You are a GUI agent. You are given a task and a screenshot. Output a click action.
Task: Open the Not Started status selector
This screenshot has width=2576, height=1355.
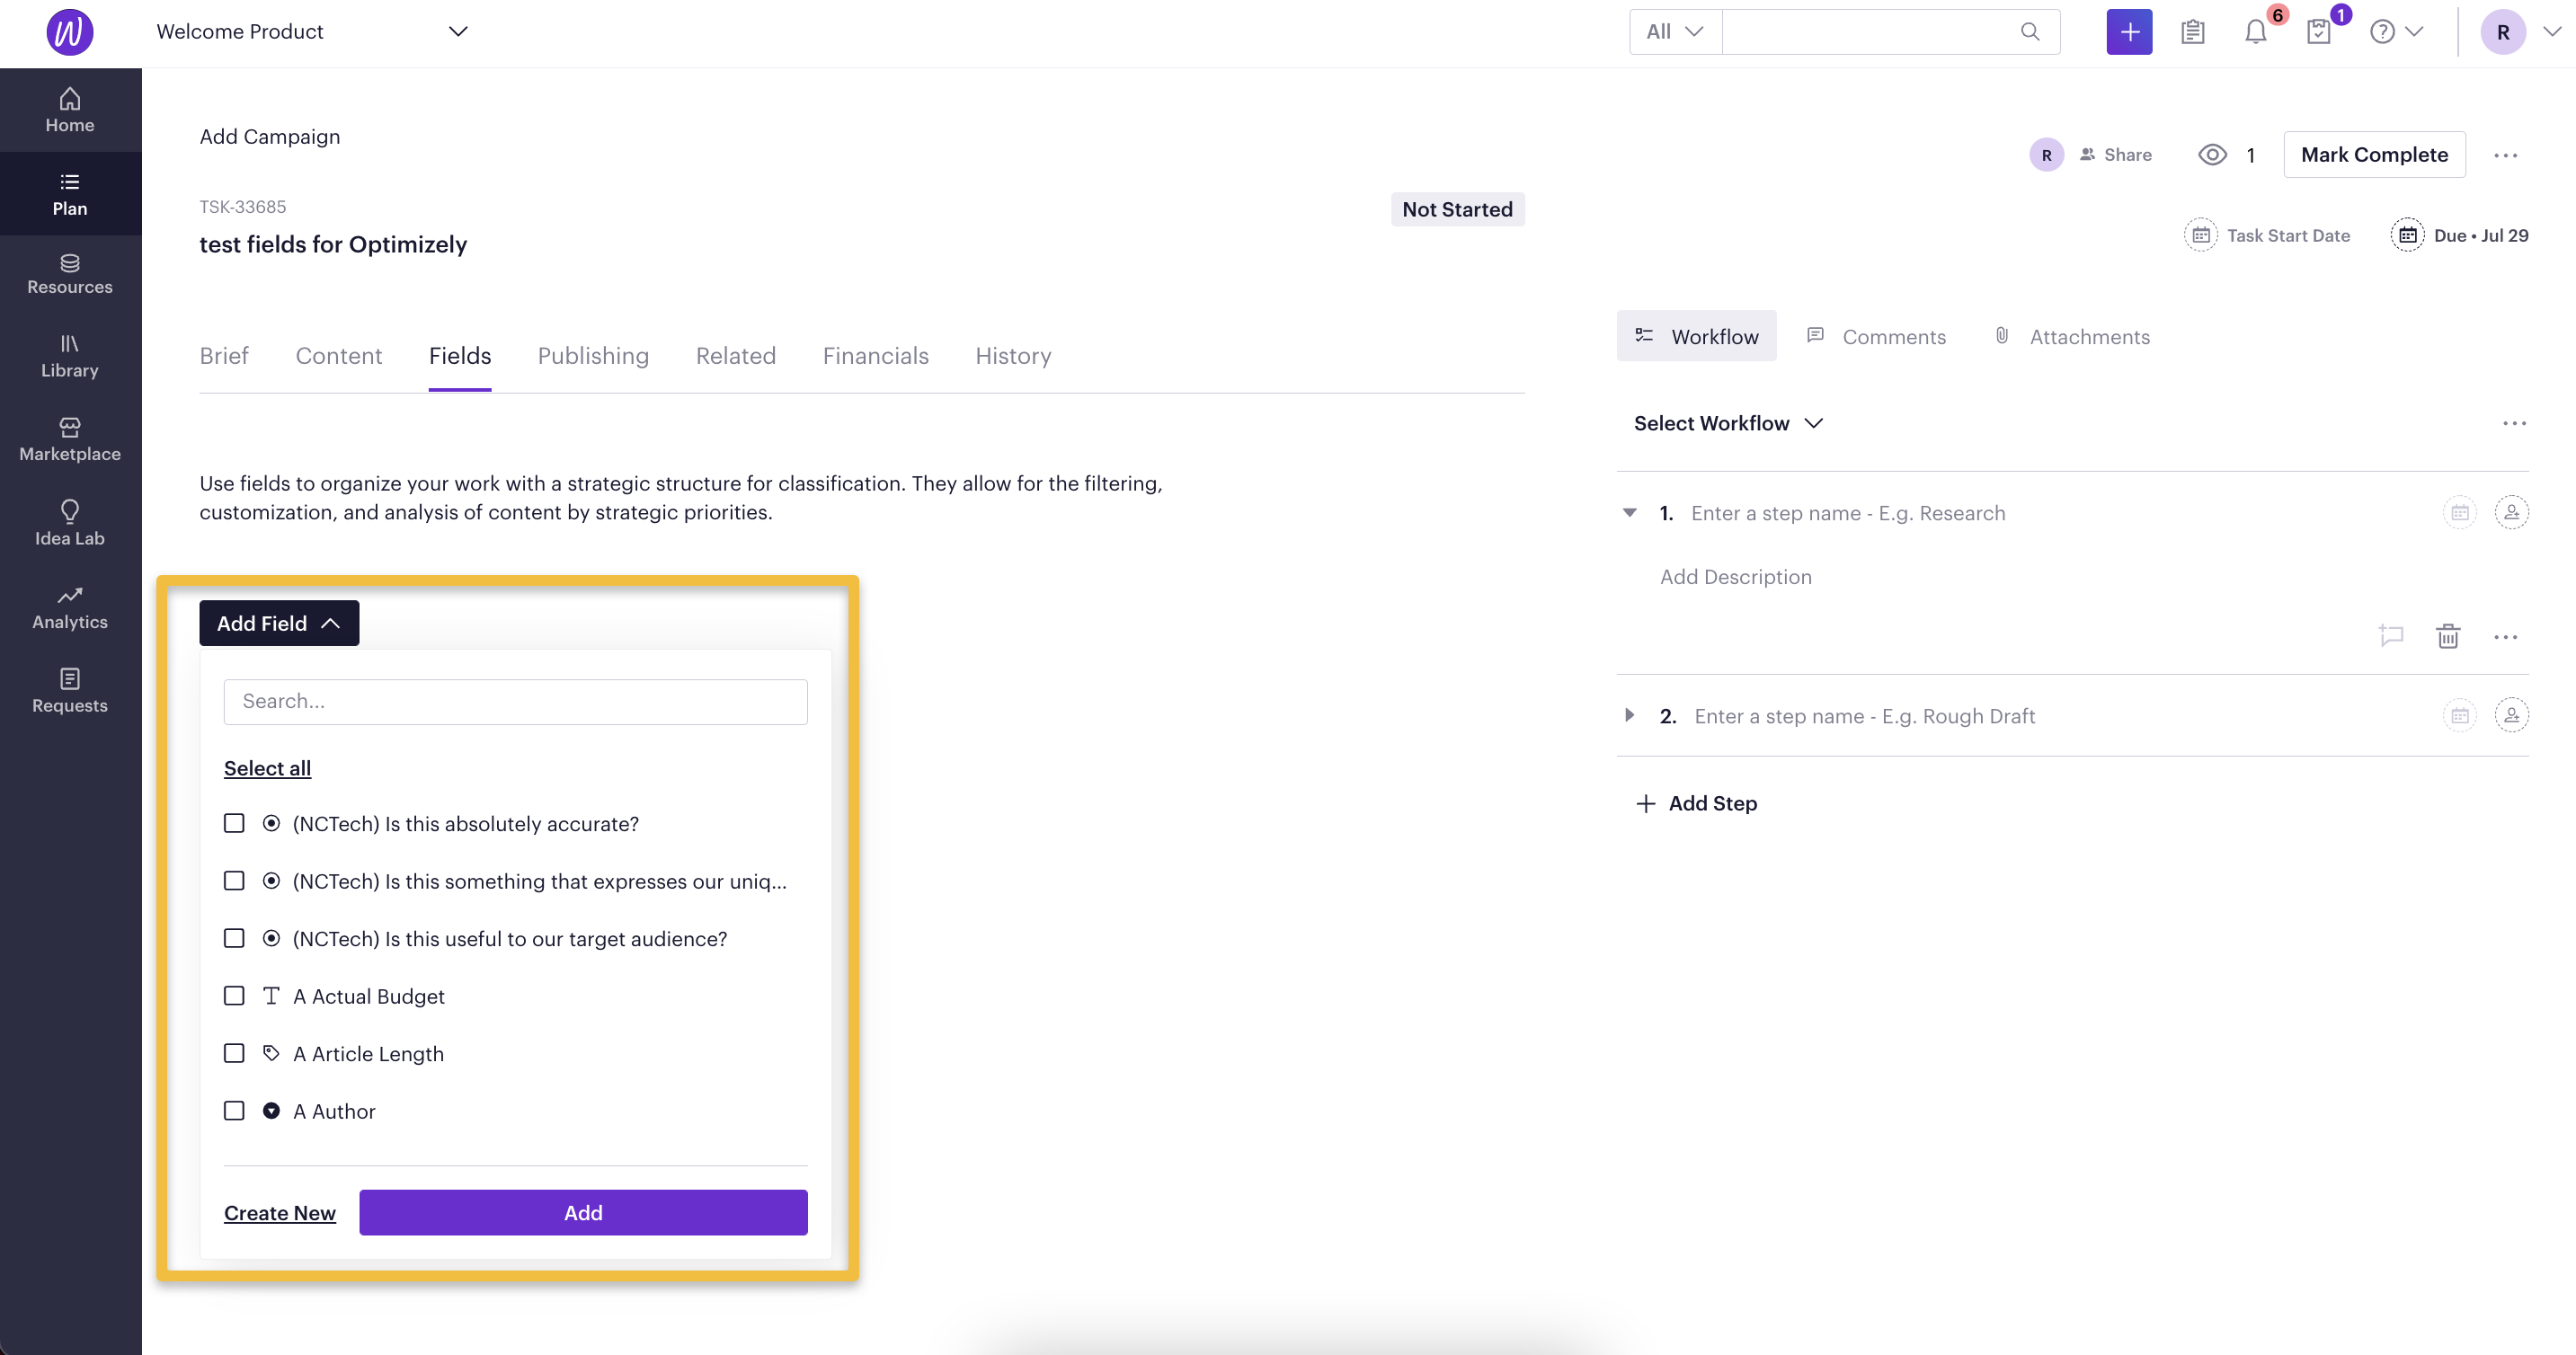(1457, 209)
